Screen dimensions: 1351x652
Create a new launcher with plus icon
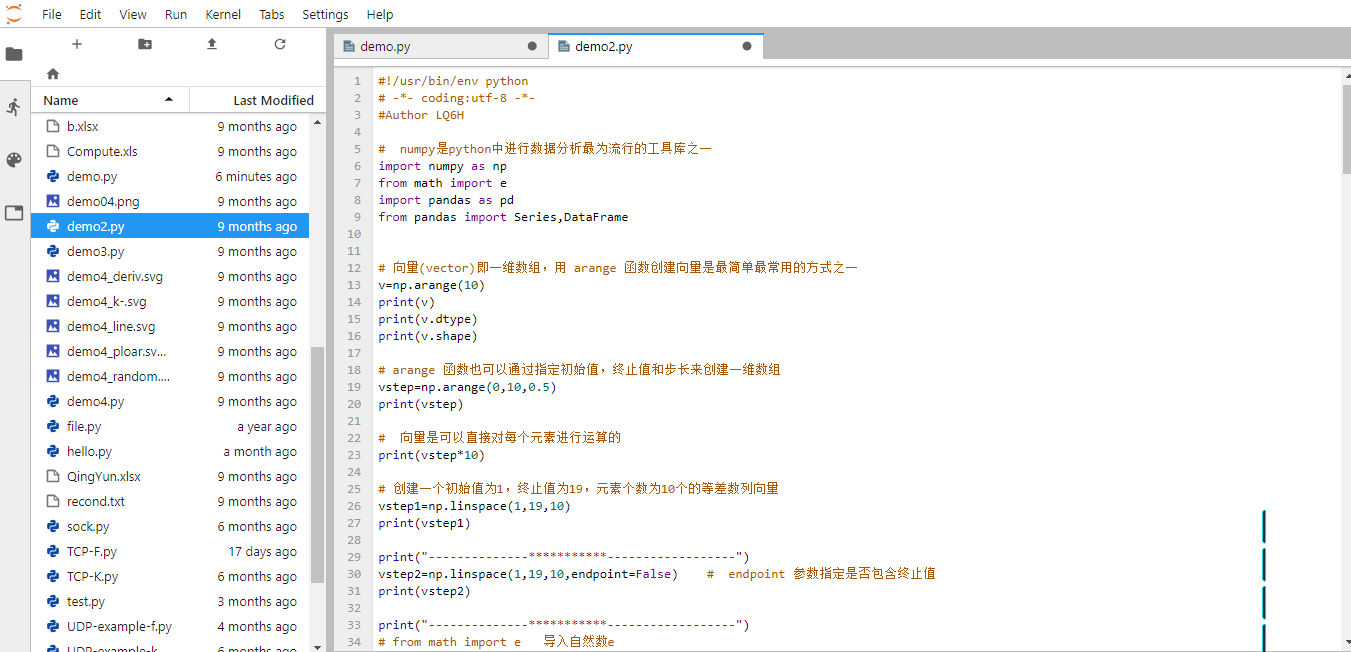pyautogui.click(x=77, y=44)
